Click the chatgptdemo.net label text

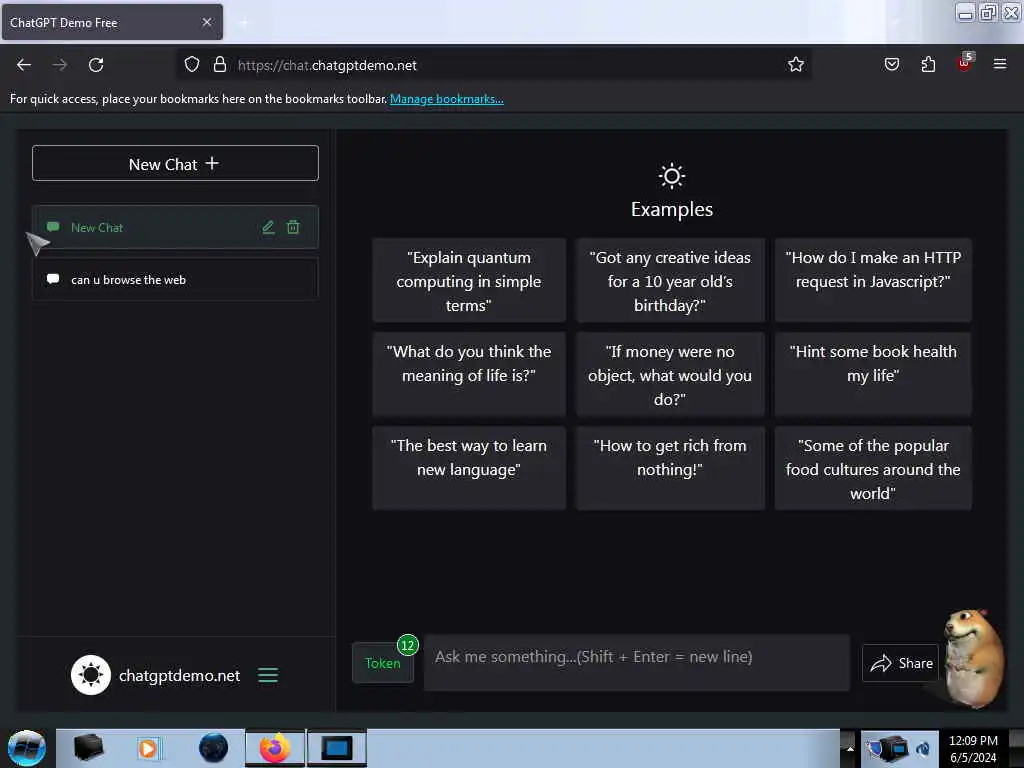(180, 675)
